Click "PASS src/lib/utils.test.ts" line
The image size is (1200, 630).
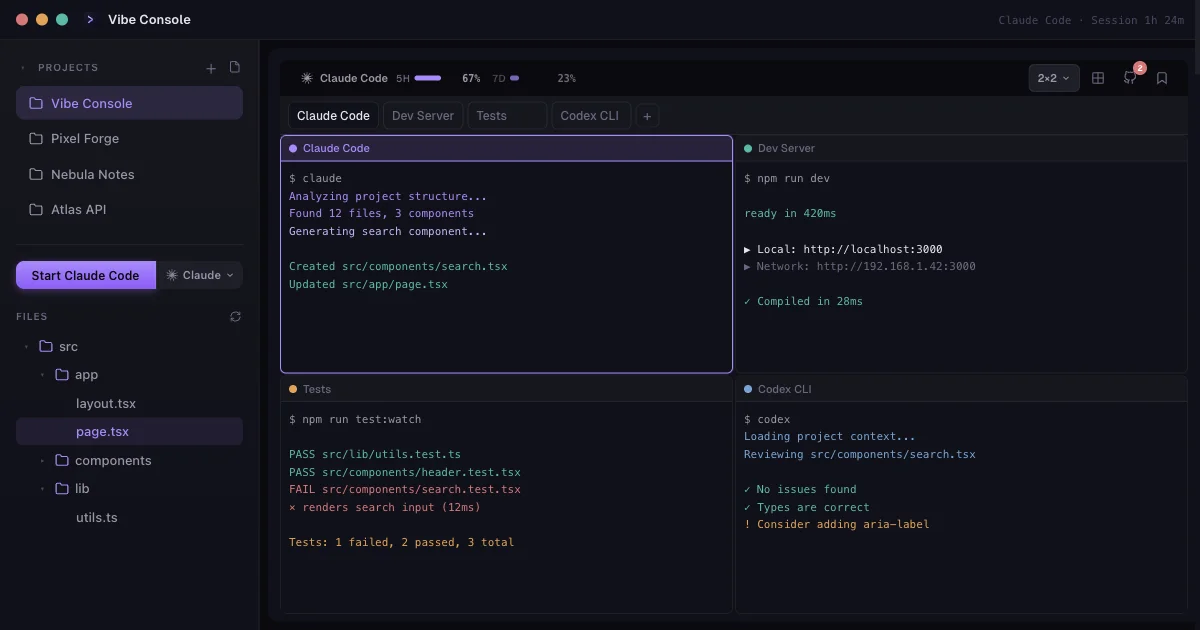click(375, 454)
